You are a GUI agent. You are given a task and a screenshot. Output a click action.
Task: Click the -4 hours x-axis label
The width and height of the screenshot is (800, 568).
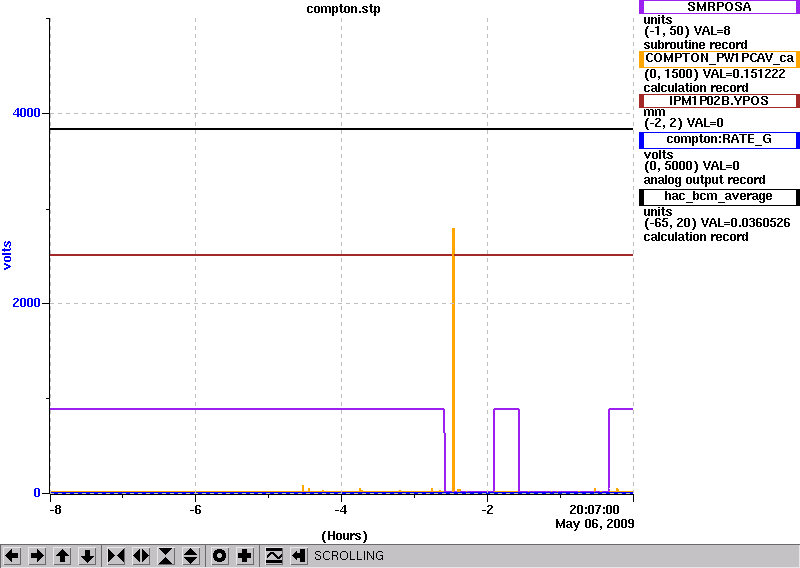pyautogui.click(x=341, y=510)
